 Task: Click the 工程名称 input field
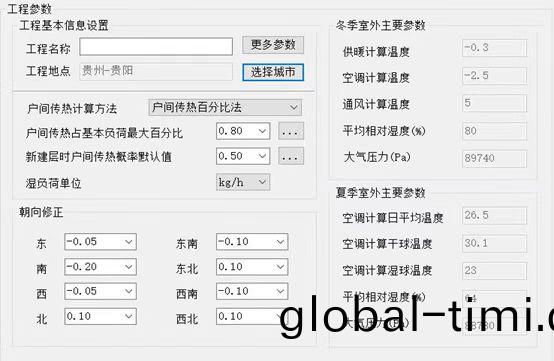tap(156, 47)
